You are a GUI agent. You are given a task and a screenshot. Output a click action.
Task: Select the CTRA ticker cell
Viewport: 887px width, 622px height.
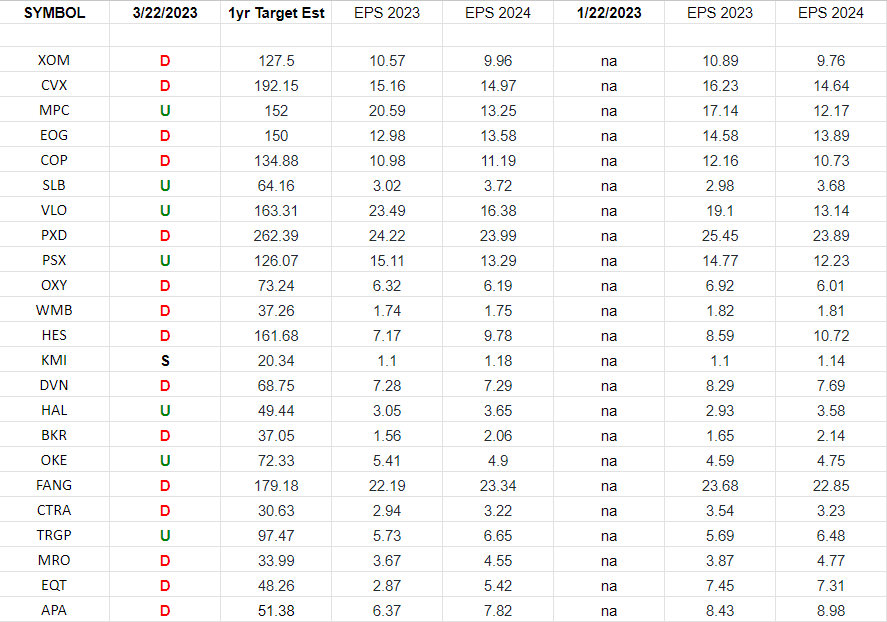[x=54, y=511]
